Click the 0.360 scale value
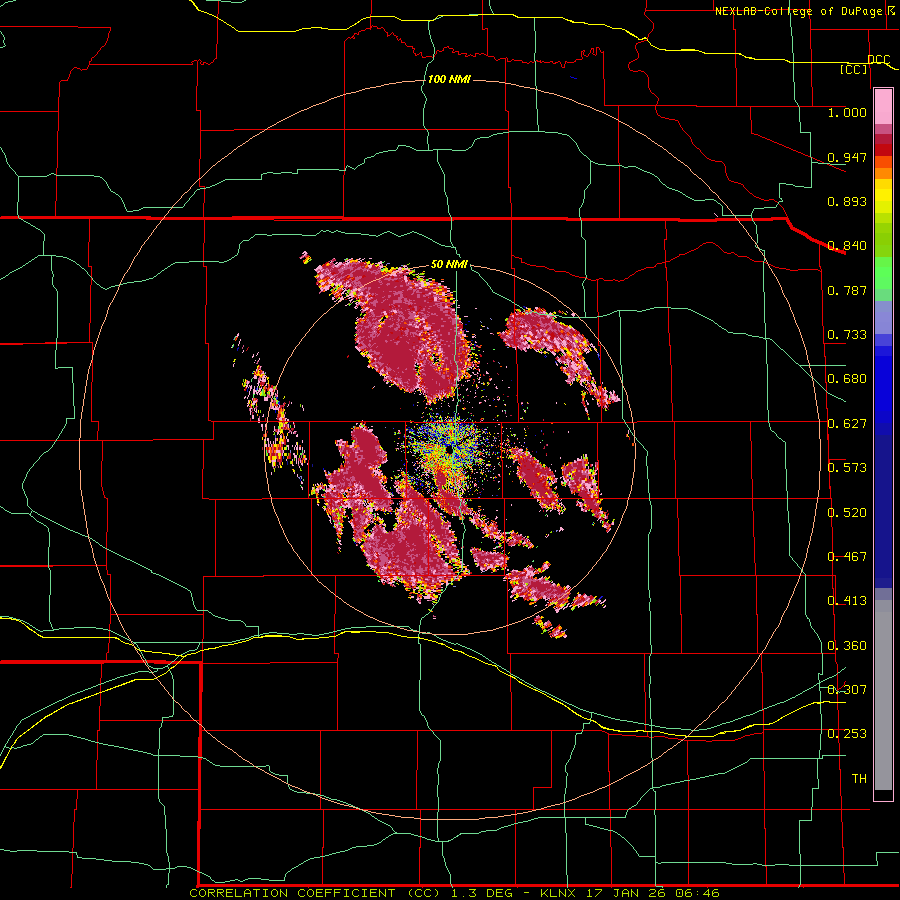Screen dimensions: 900x900 [x=847, y=646]
